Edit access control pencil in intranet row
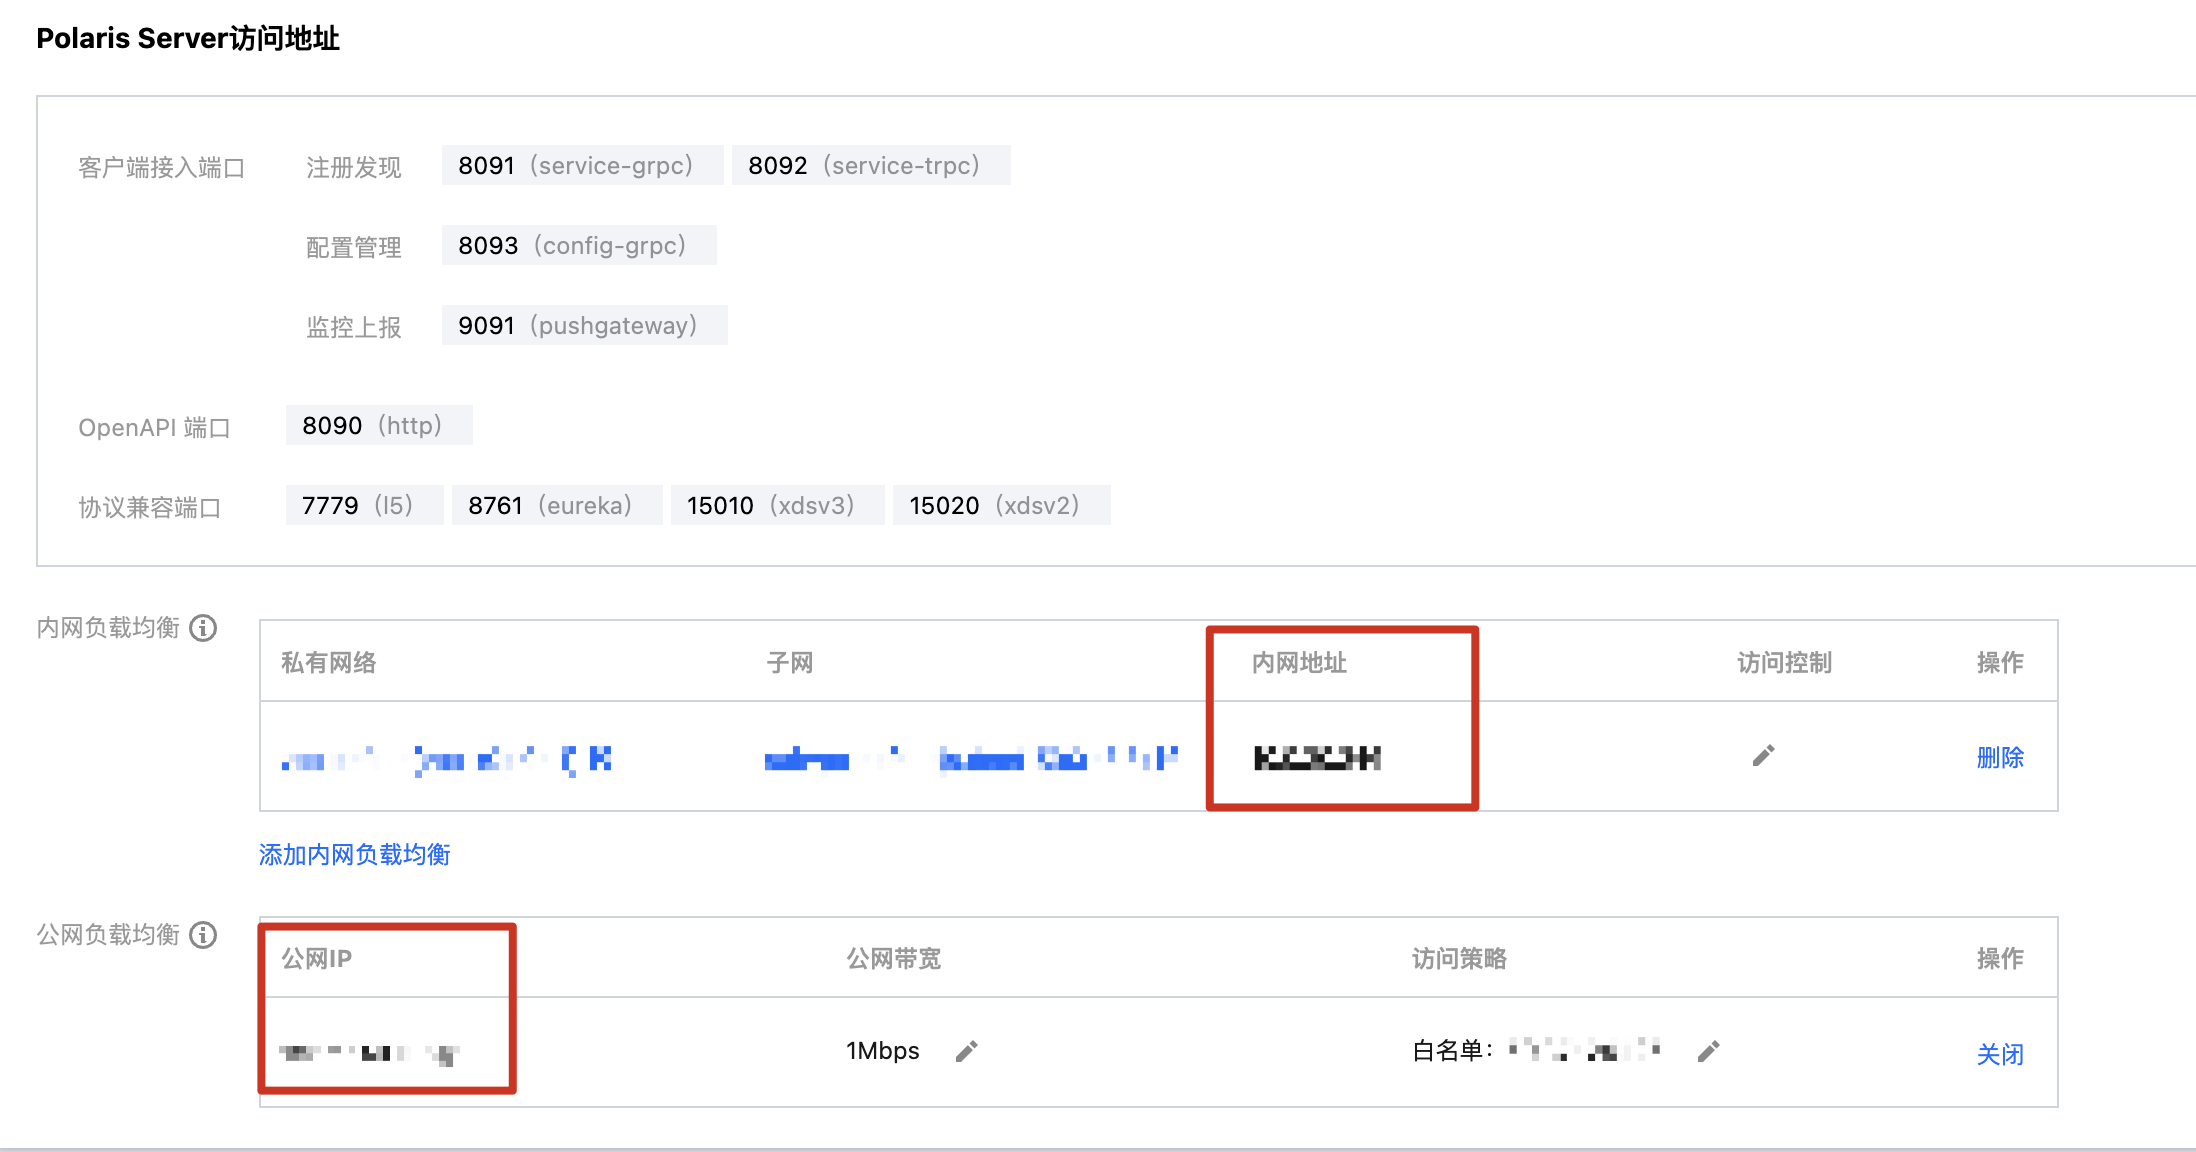2196x1152 pixels. point(1763,756)
